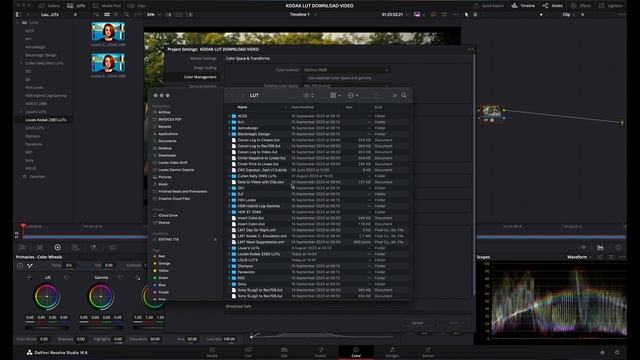Screen dimensions: 640x360
Task: Click the Temp value field
Action: (x=69, y=265)
